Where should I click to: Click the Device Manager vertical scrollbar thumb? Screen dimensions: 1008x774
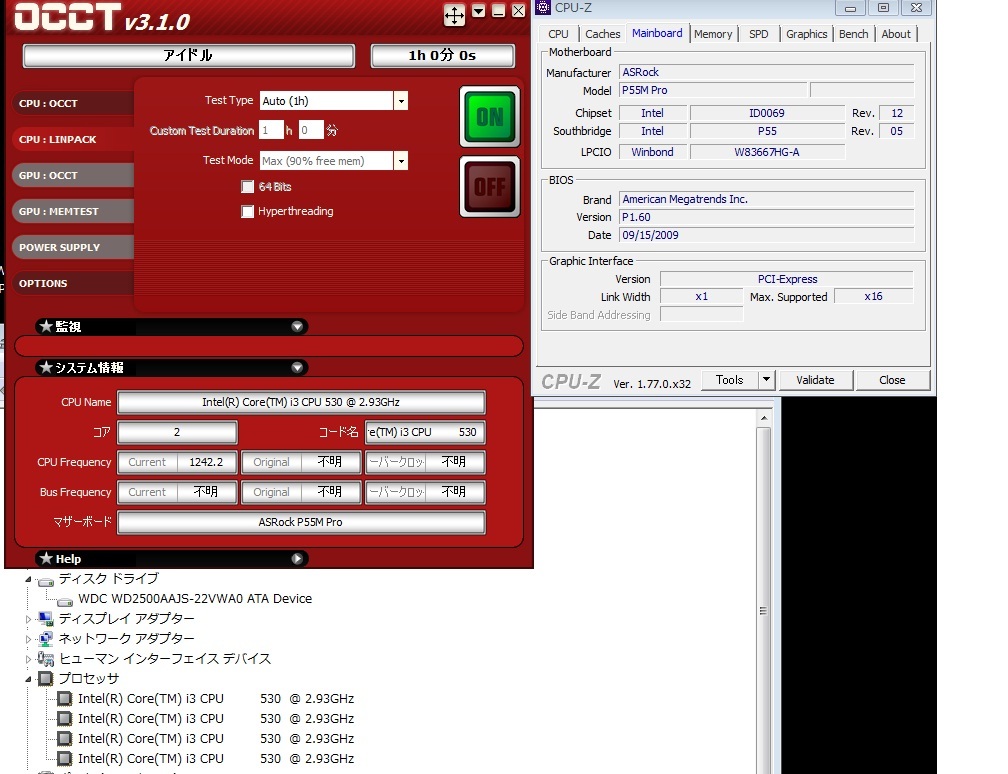click(763, 611)
